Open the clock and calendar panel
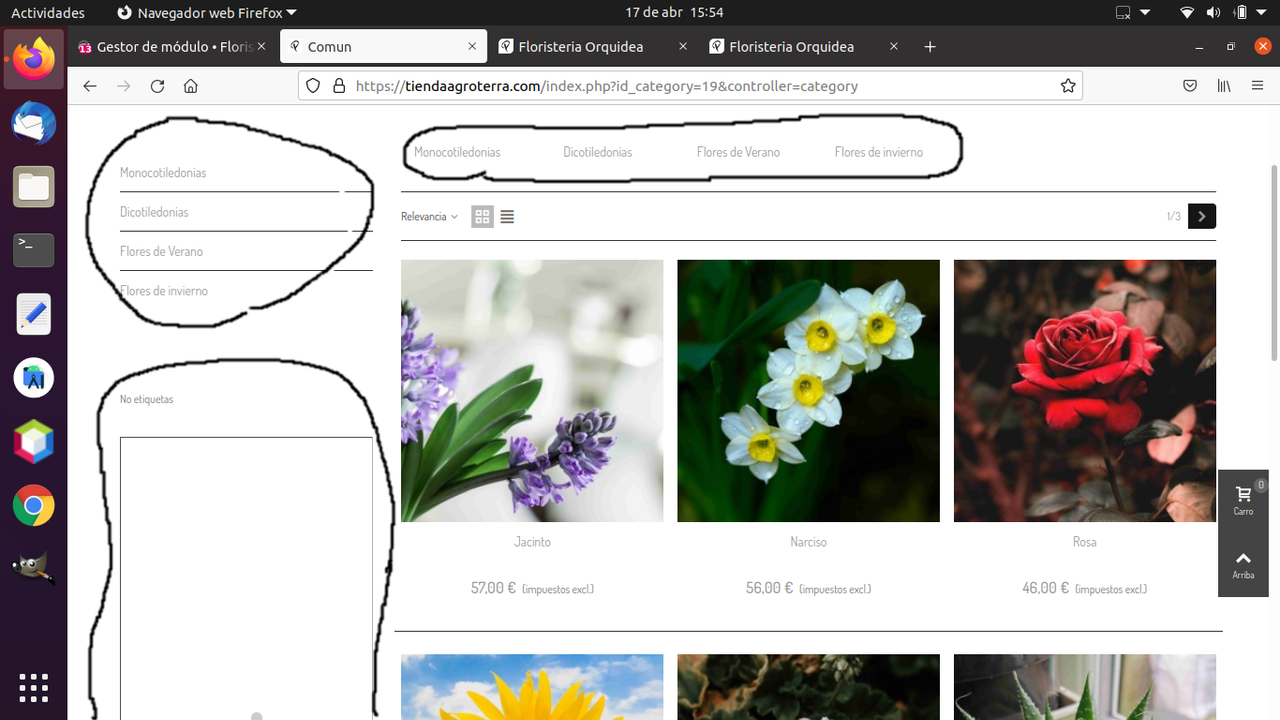Screen dimensions: 1280x720 click(674, 13)
